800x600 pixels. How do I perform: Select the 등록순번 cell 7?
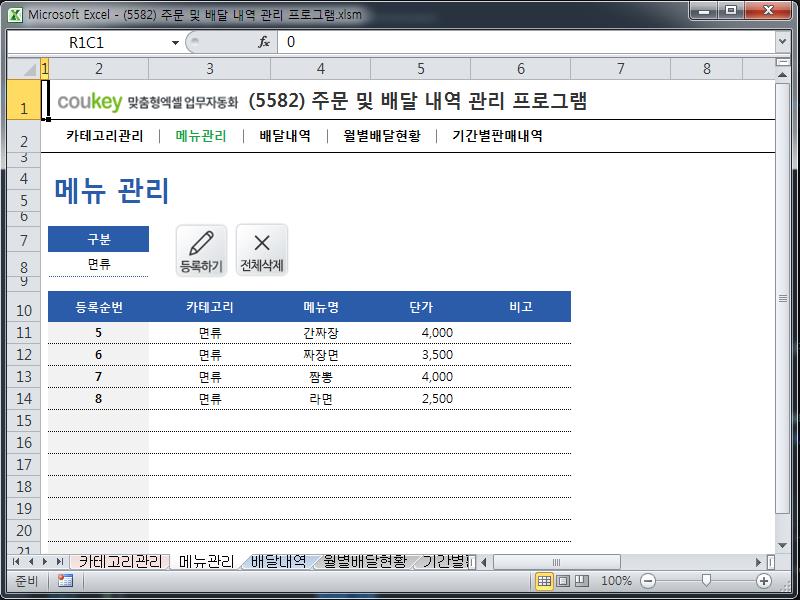pos(98,377)
